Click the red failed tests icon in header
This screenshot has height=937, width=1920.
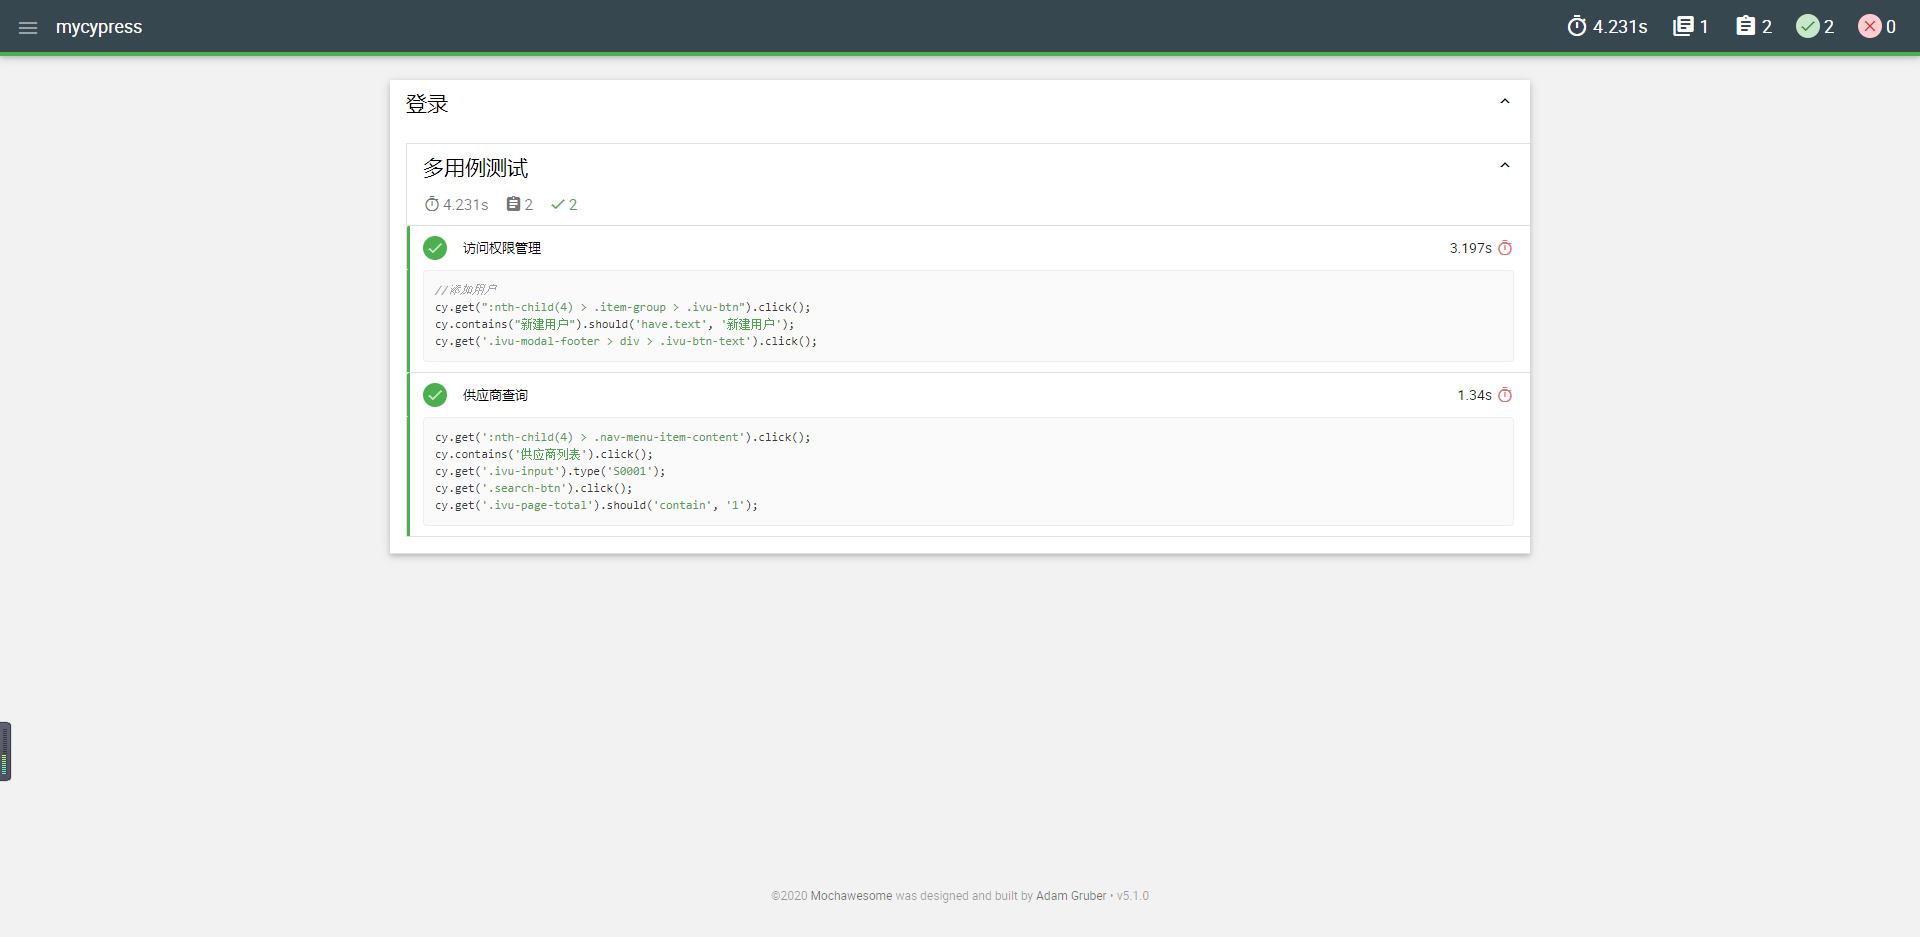coord(1870,26)
